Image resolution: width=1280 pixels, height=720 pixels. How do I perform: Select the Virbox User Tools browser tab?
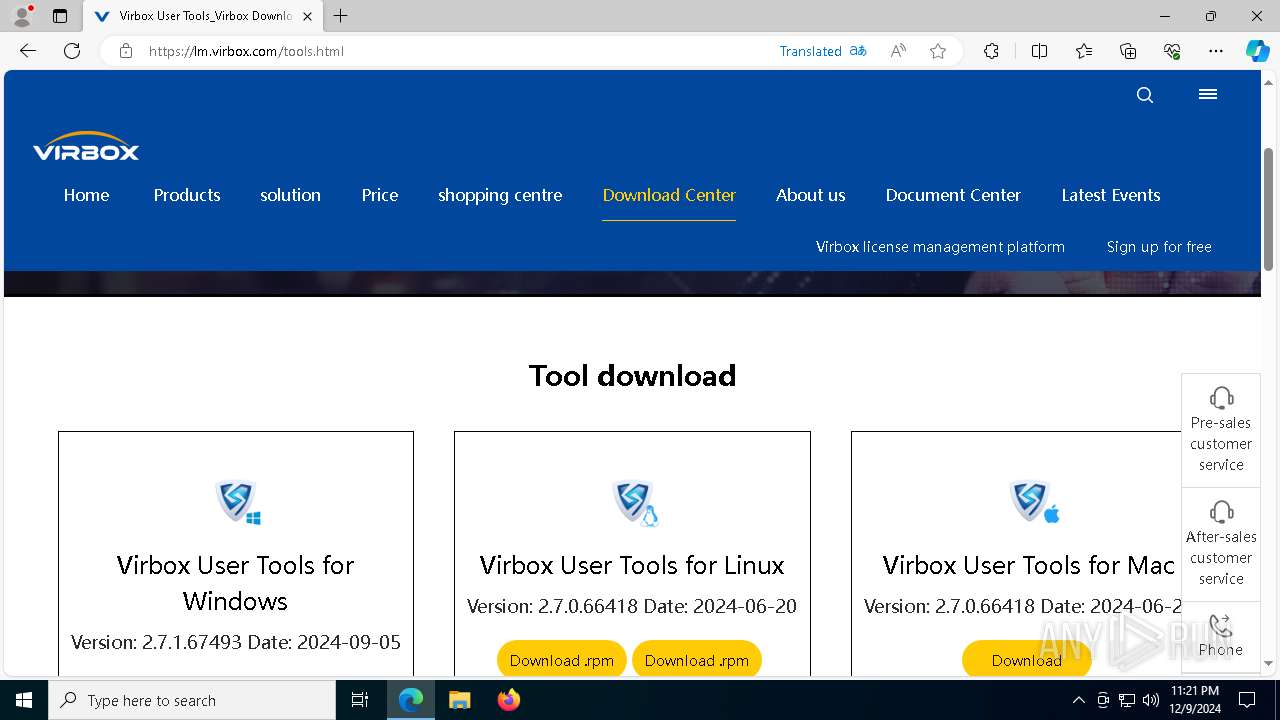click(203, 16)
